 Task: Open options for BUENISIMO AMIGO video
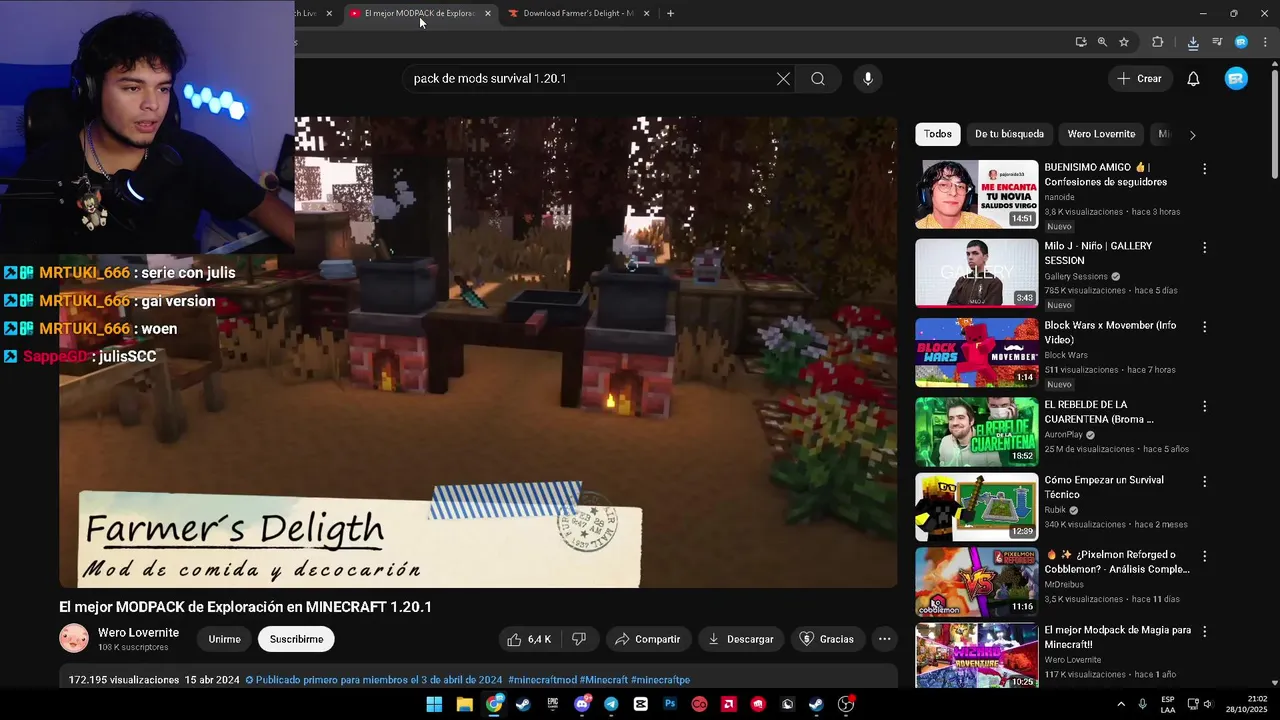[1204, 169]
